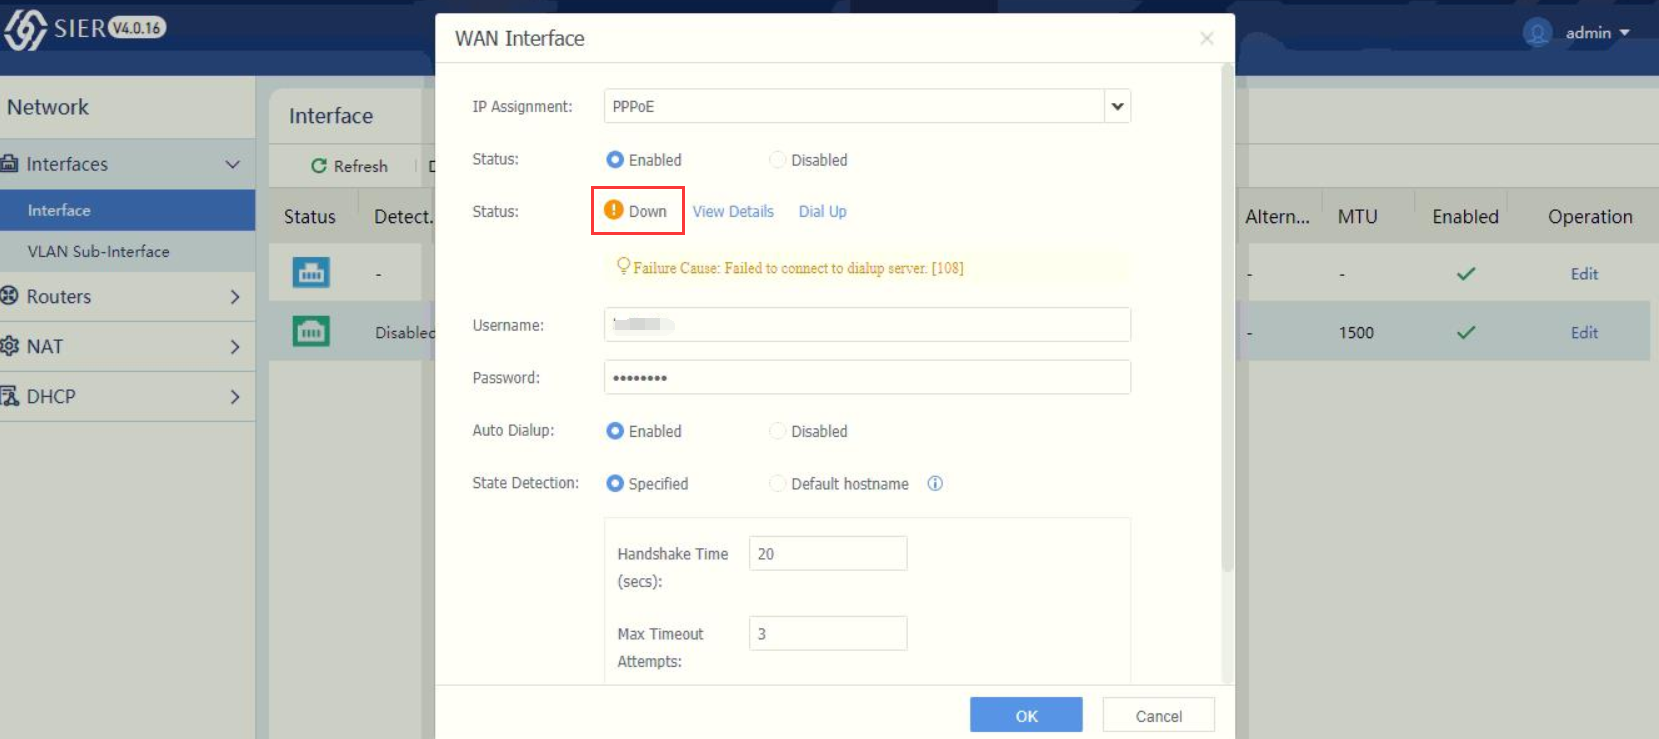
Task: Click the green port status icon
Action: click(x=311, y=331)
